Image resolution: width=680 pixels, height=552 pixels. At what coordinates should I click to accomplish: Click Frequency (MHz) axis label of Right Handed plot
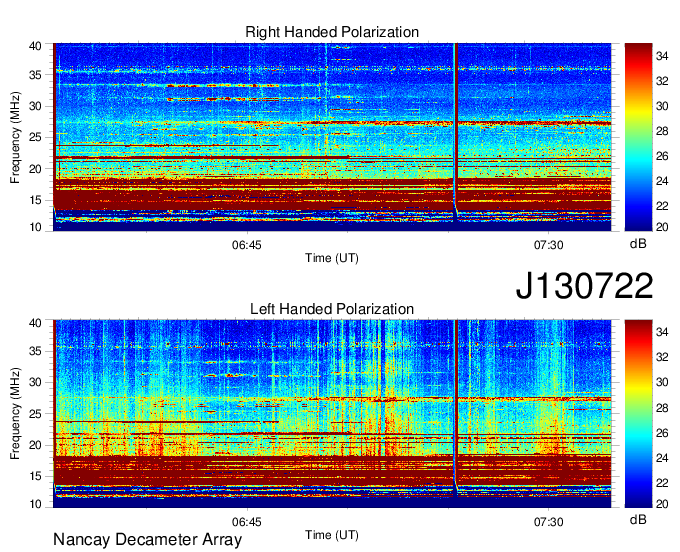tap(15, 137)
